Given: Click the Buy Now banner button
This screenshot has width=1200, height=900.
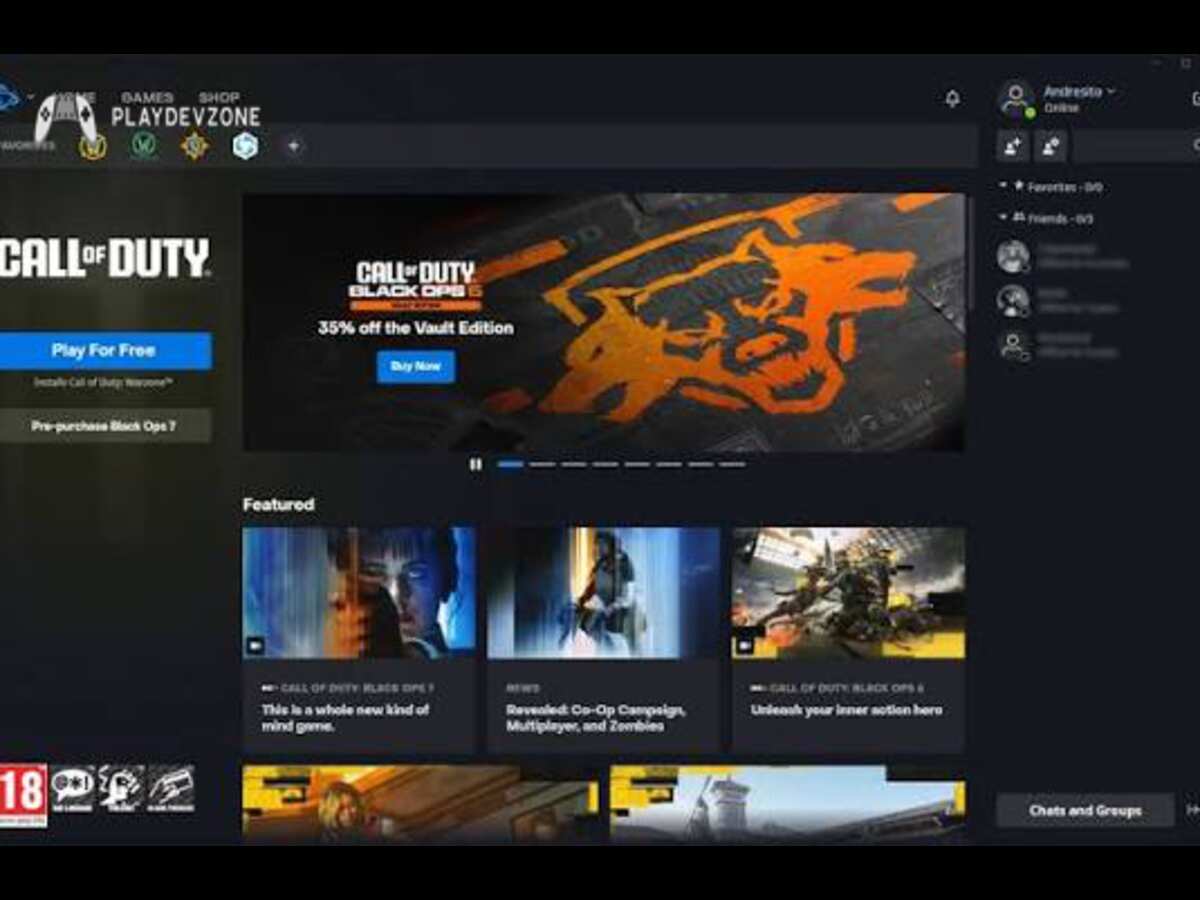Looking at the screenshot, I should click(x=415, y=367).
